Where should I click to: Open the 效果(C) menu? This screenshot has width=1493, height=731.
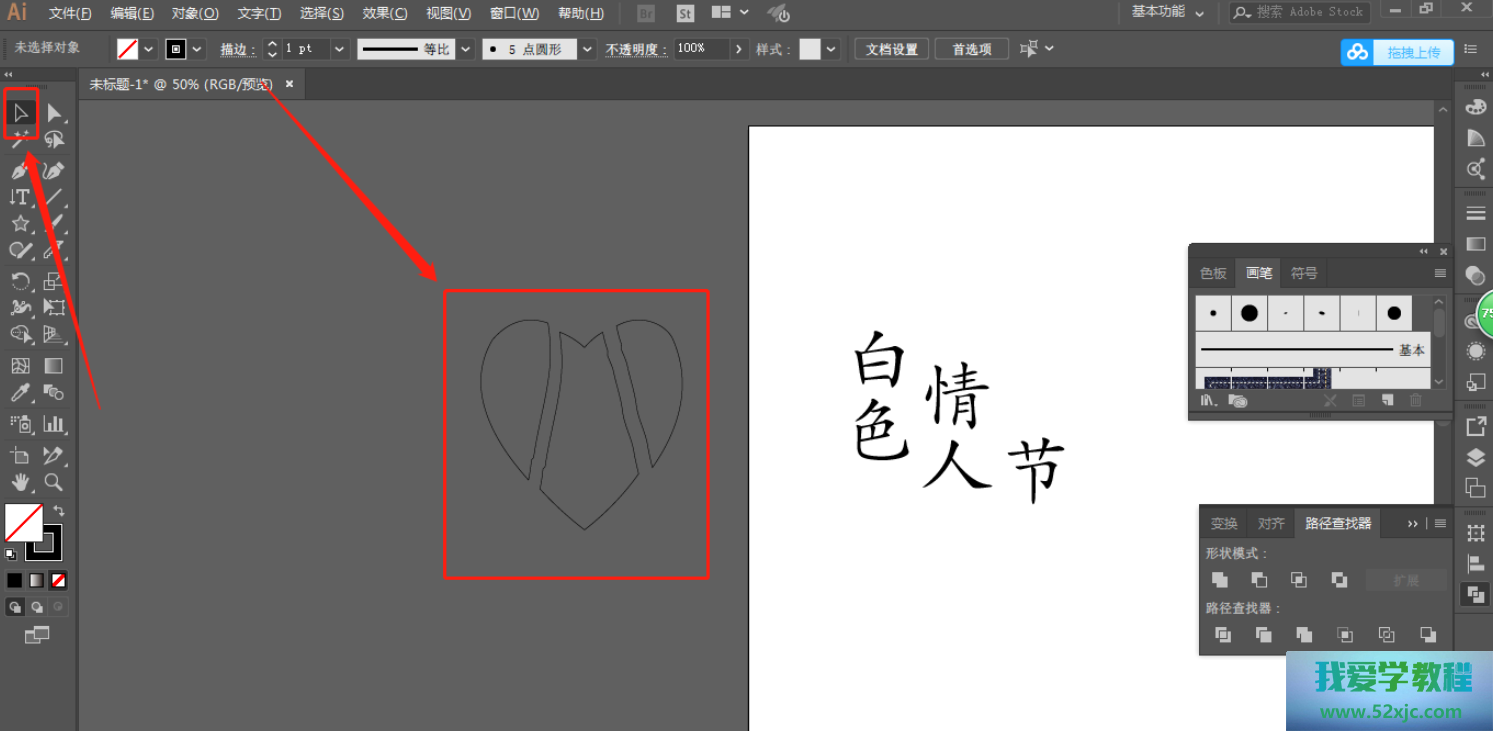click(384, 13)
